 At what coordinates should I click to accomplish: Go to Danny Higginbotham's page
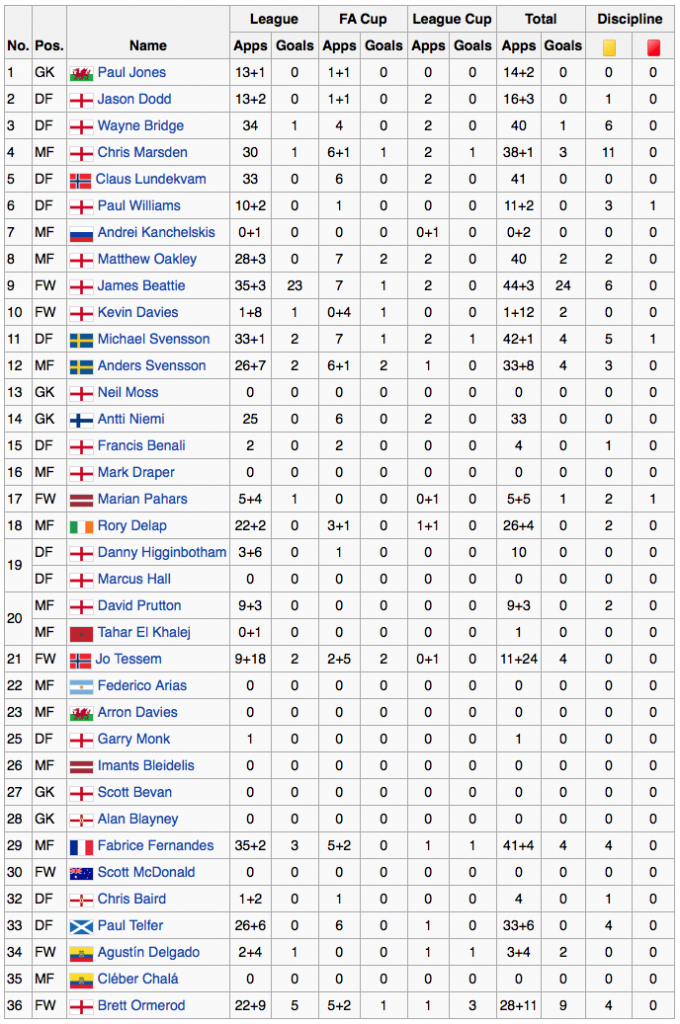point(162,553)
